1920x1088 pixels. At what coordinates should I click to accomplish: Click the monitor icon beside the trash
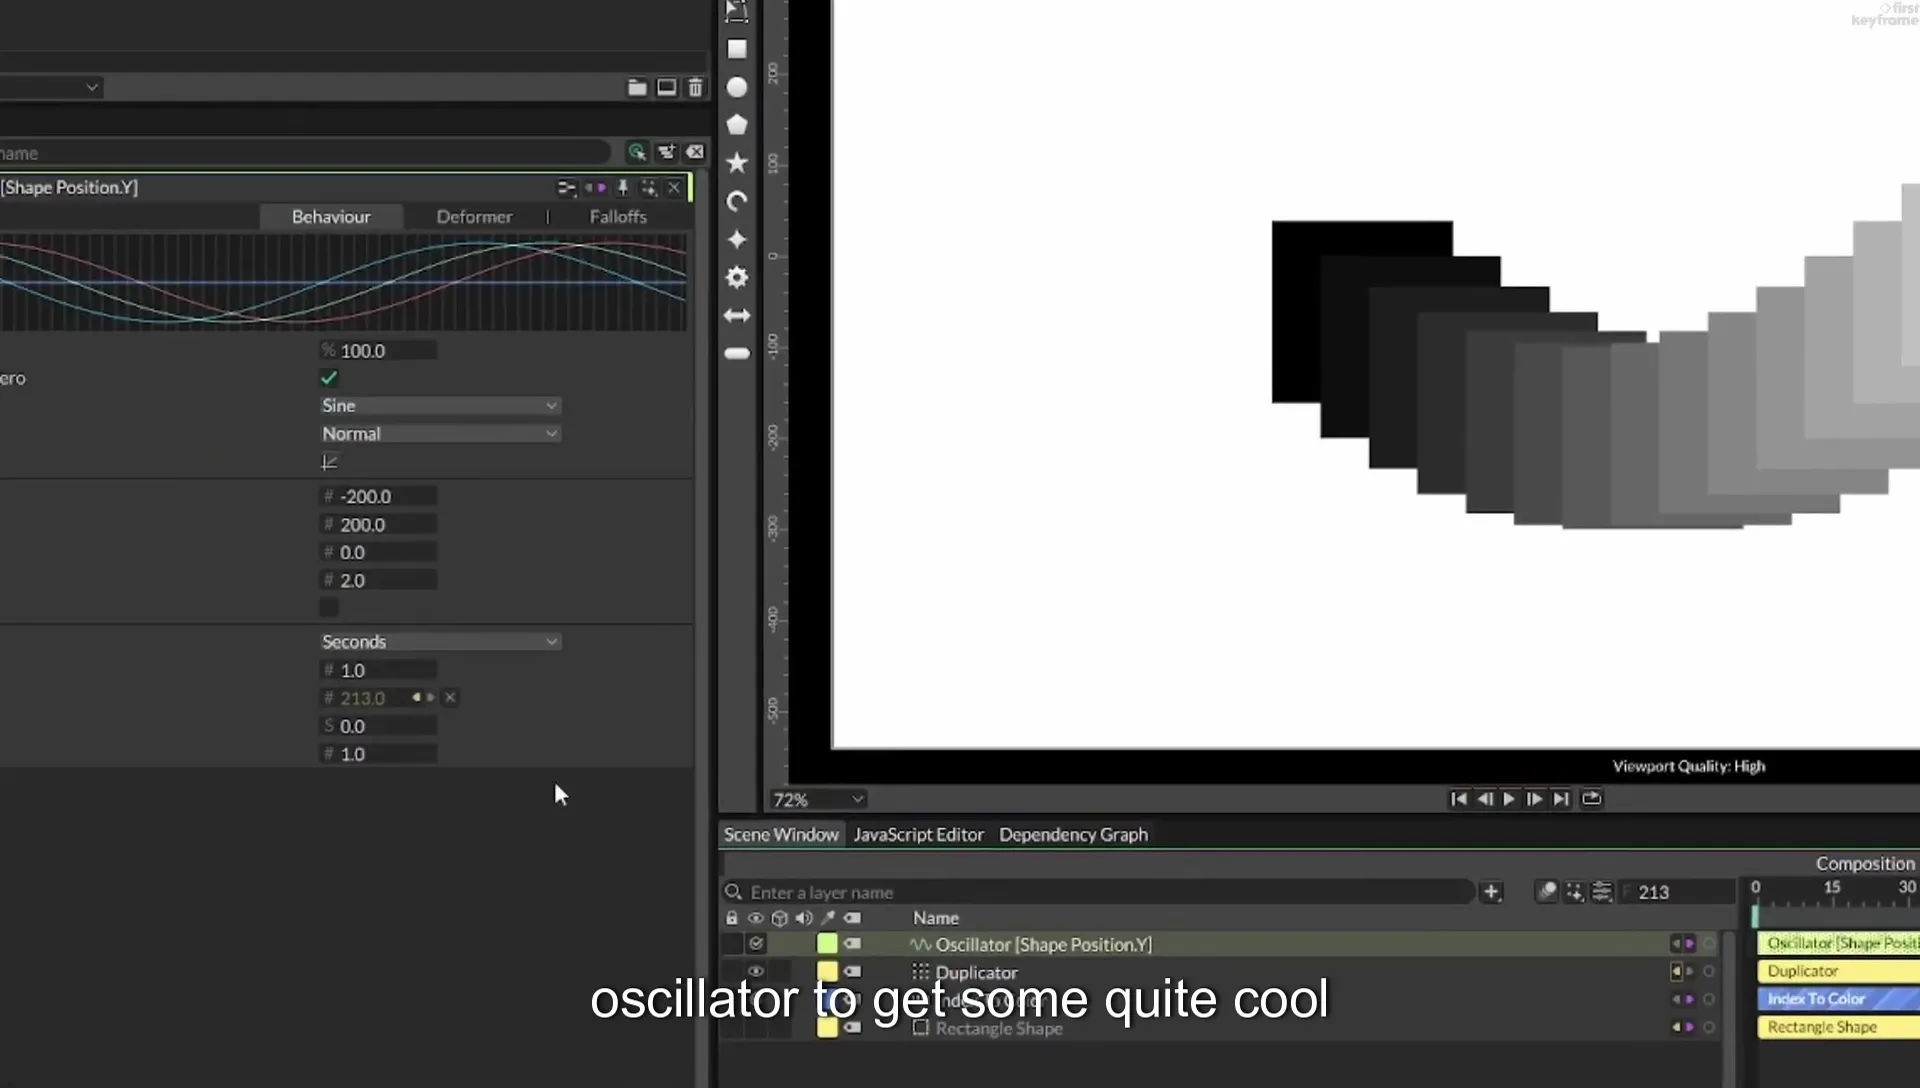point(666,87)
